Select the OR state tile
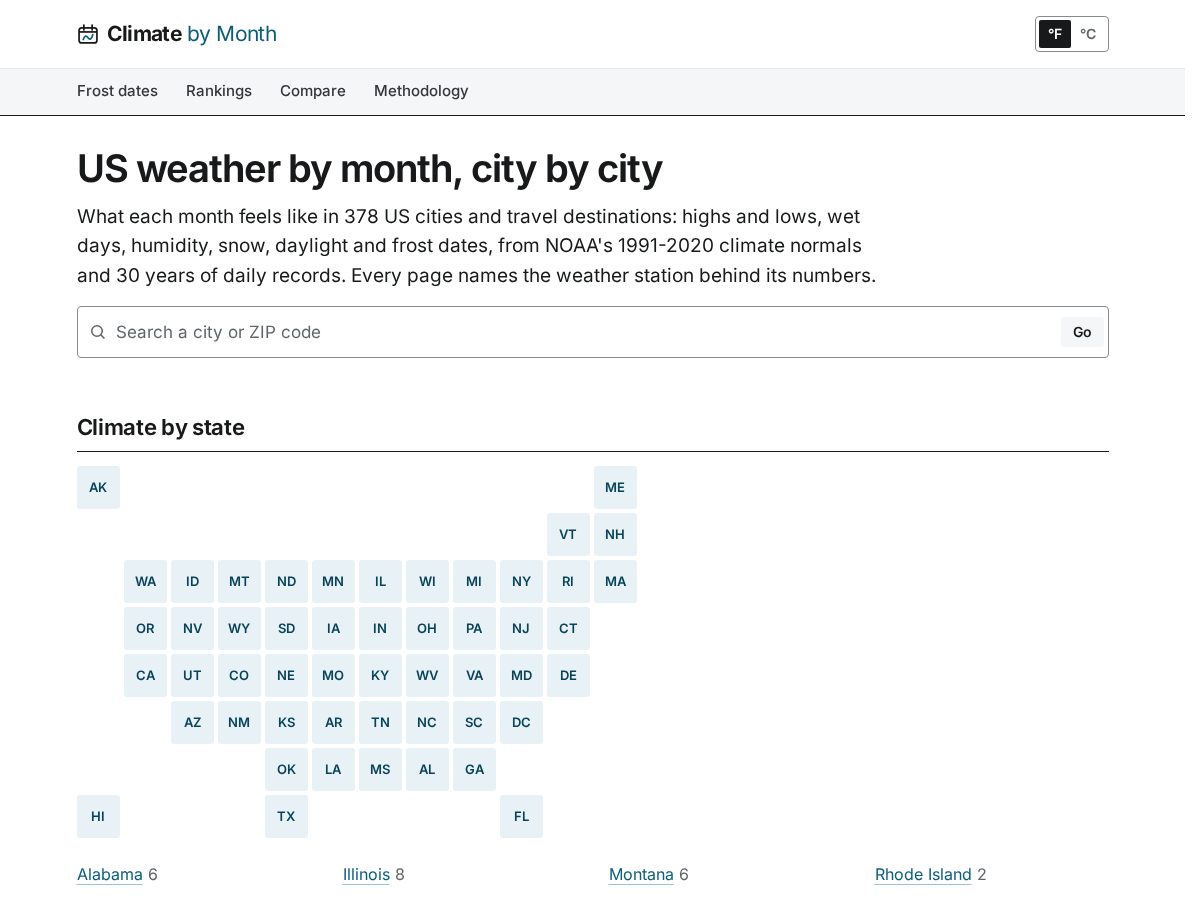Screen dimensions: 1200x900 (x=145, y=629)
